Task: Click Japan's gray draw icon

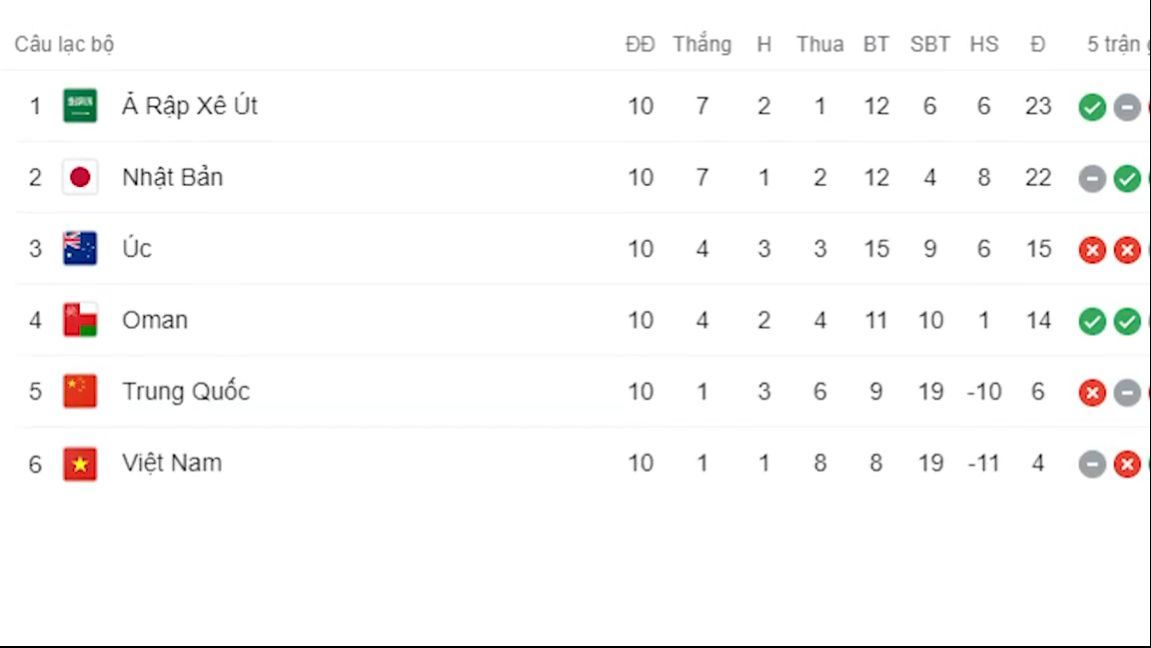Action: click(x=1092, y=178)
